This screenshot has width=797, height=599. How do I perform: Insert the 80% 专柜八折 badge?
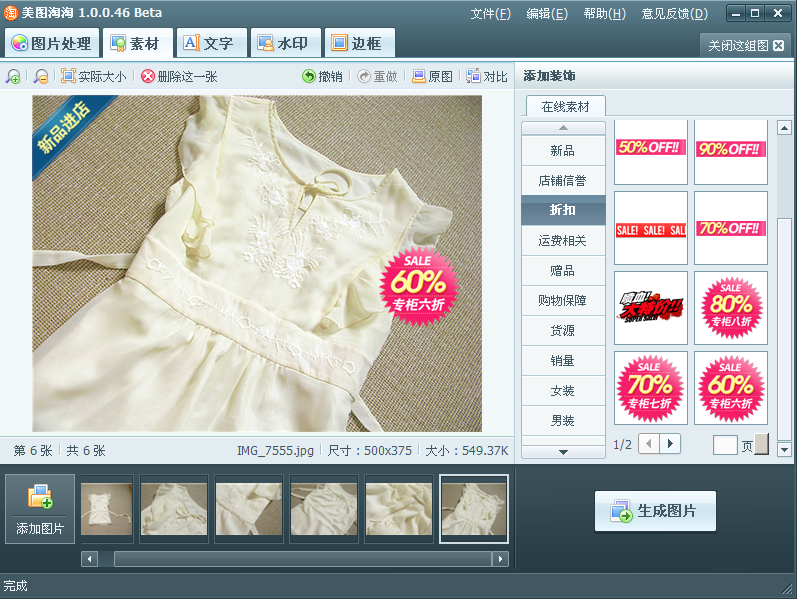pos(730,308)
